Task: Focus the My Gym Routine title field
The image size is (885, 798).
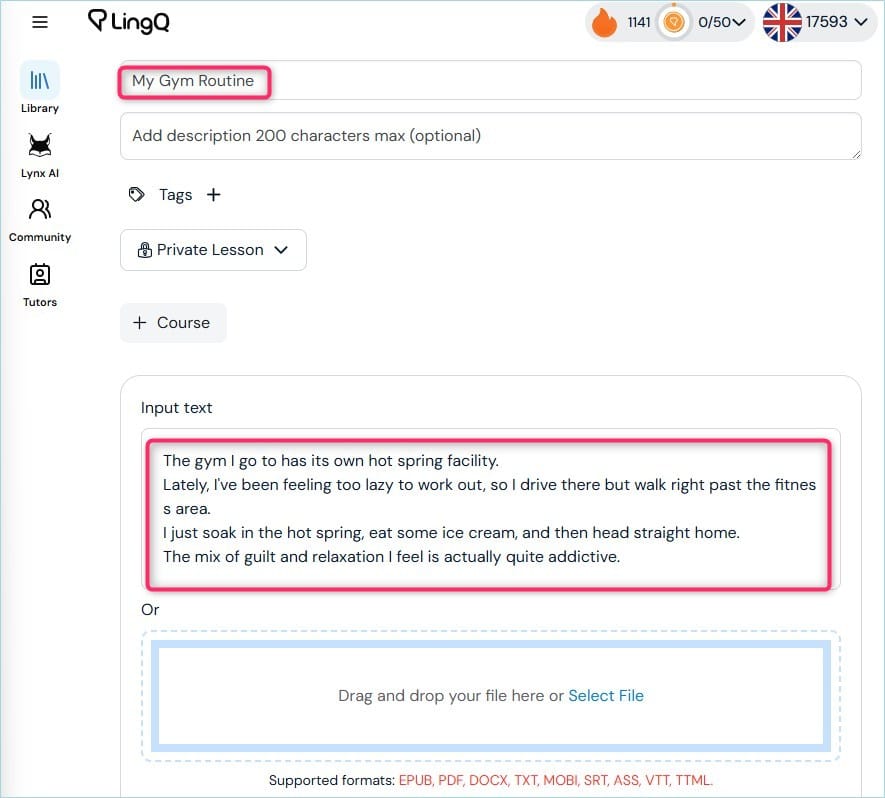Action: click(490, 80)
